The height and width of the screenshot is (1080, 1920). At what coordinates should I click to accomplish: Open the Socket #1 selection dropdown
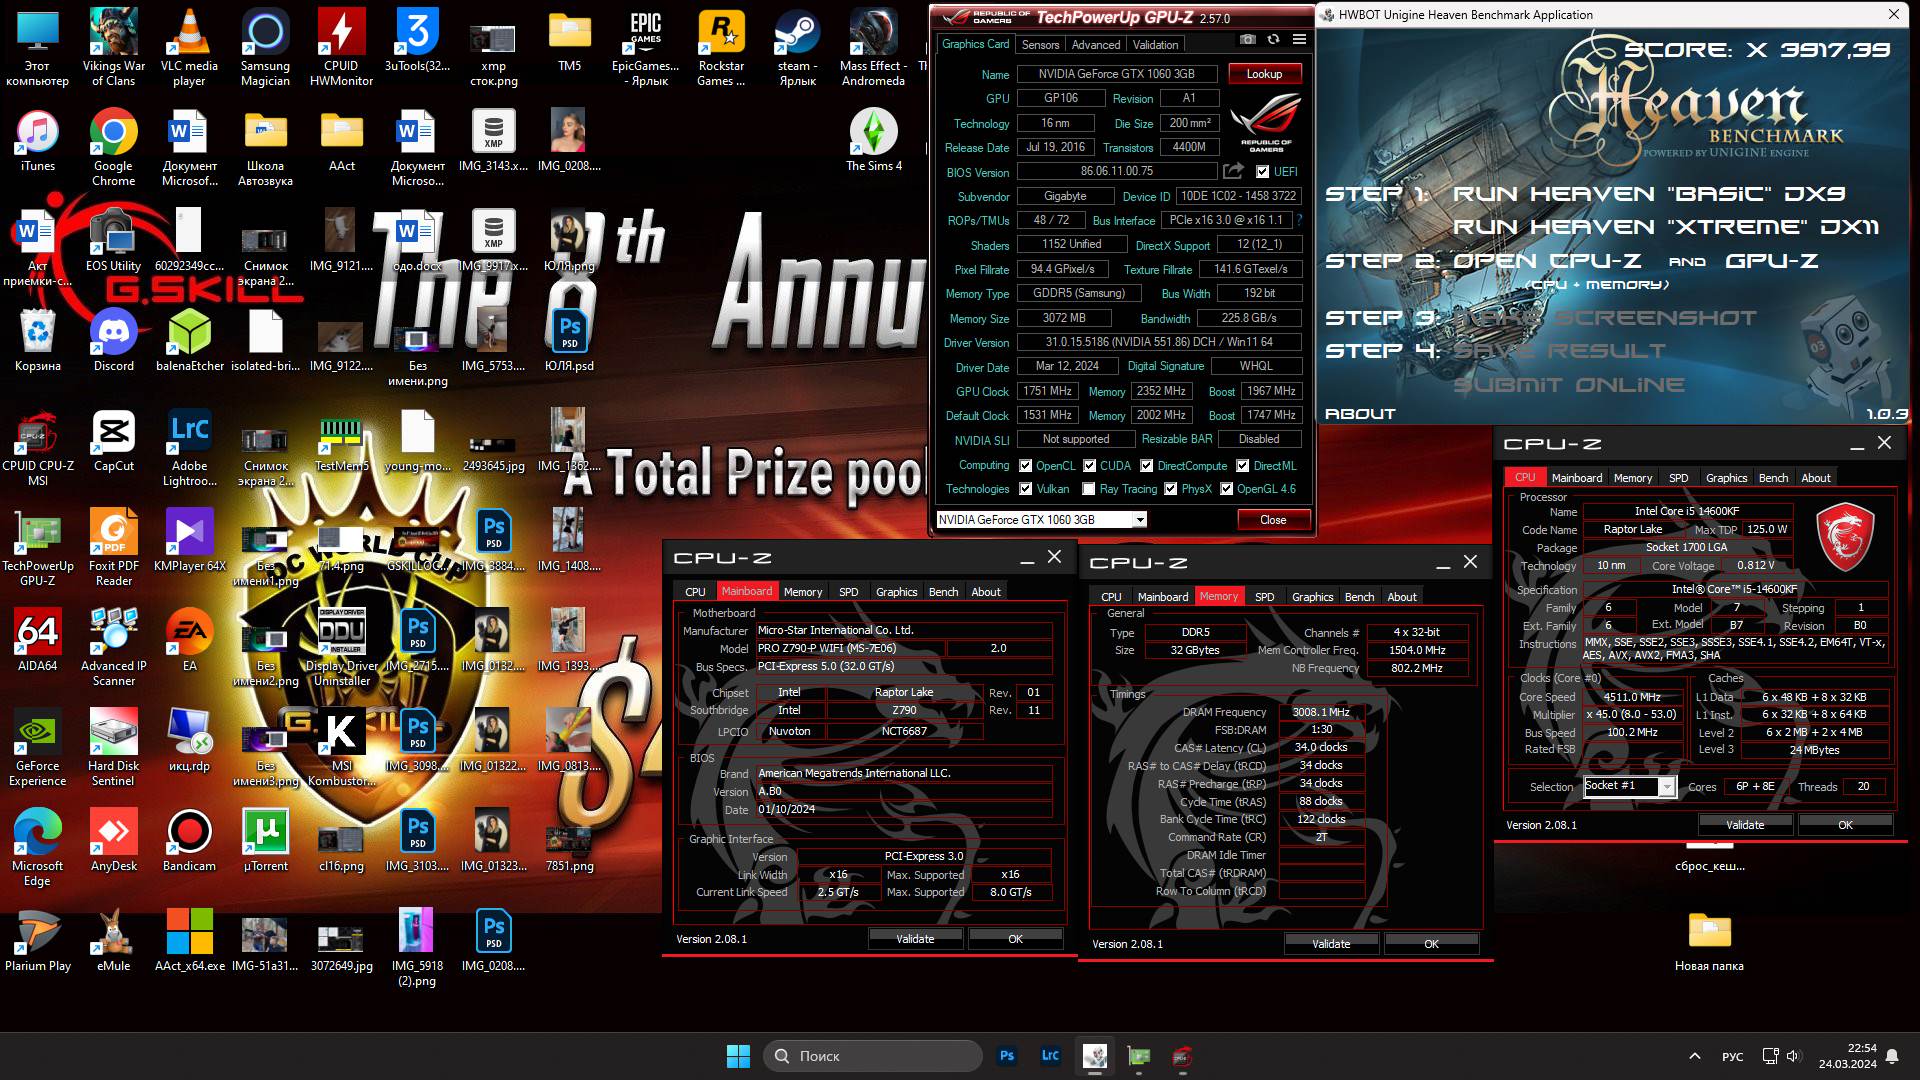point(1666,787)
